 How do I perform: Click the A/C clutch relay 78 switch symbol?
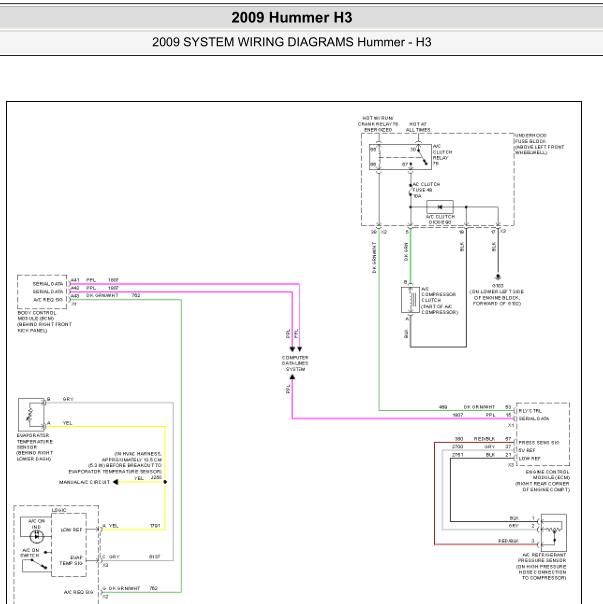[422, 157]
